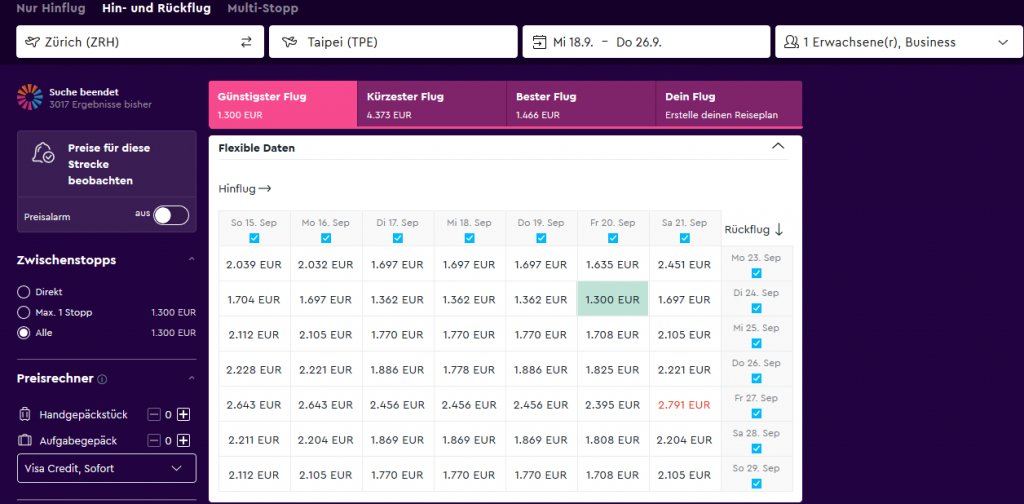
Task: Select the Alle stops option
Action: [24, 333]
